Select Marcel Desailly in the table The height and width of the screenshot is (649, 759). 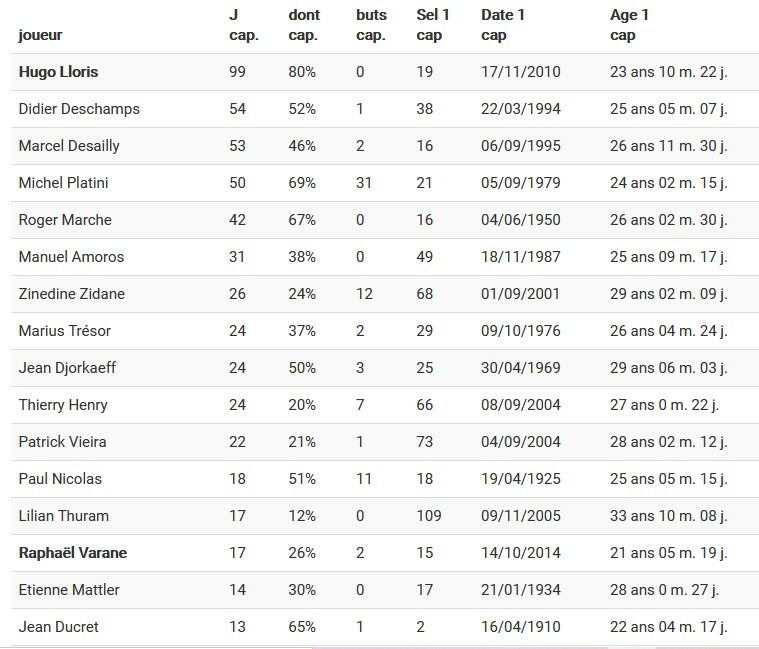[x=69, y=146]
